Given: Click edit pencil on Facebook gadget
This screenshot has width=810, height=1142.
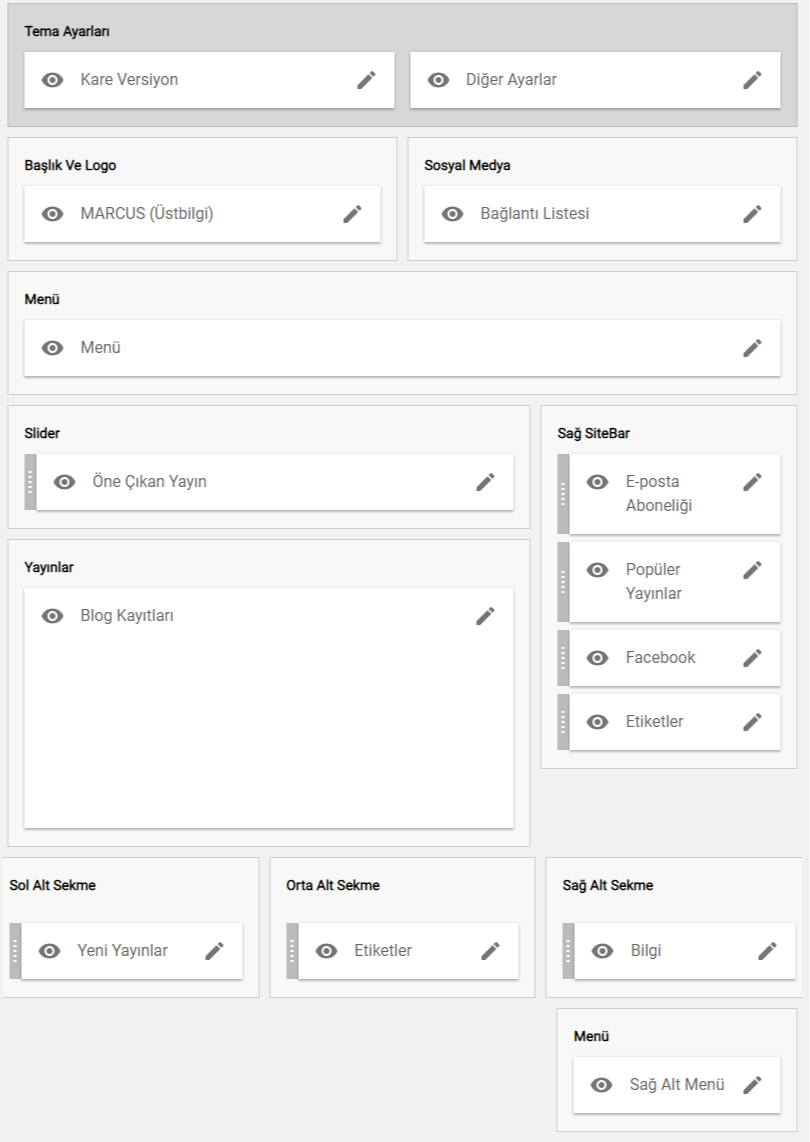Looking at the screenshot, I should (x=752, y=658).
